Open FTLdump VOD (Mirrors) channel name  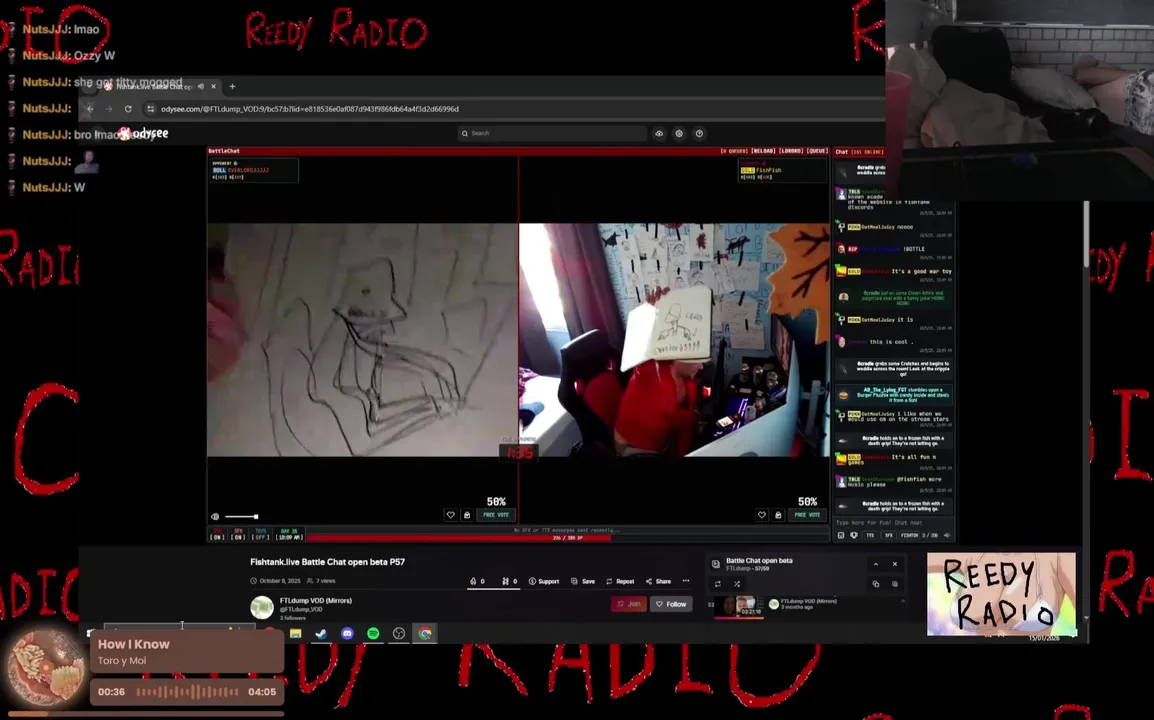(316, 601)
